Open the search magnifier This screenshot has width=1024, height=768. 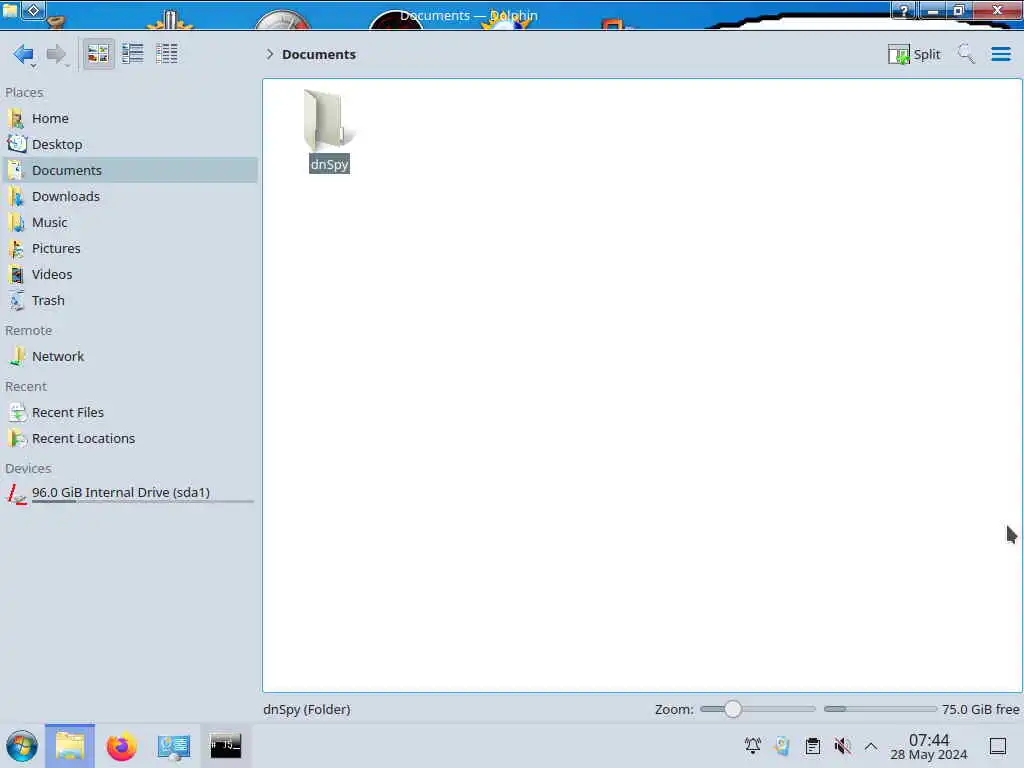point(966,54)
